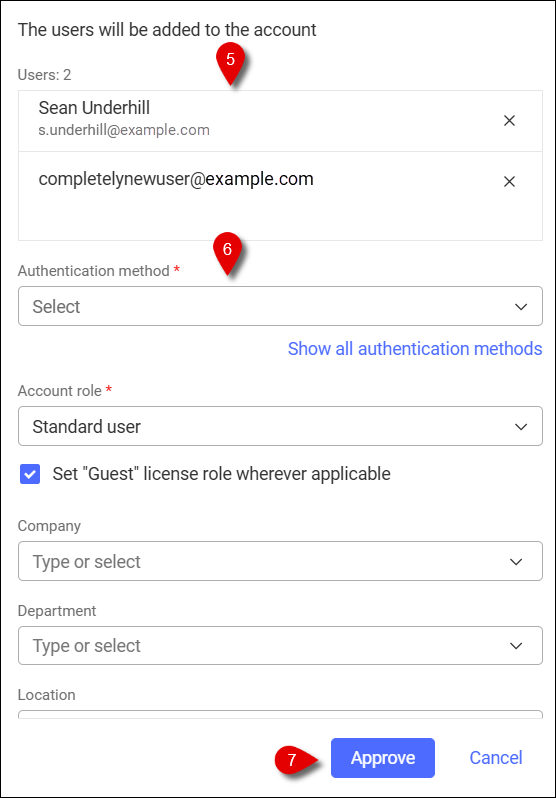Approve adding the users

point(383,758)
